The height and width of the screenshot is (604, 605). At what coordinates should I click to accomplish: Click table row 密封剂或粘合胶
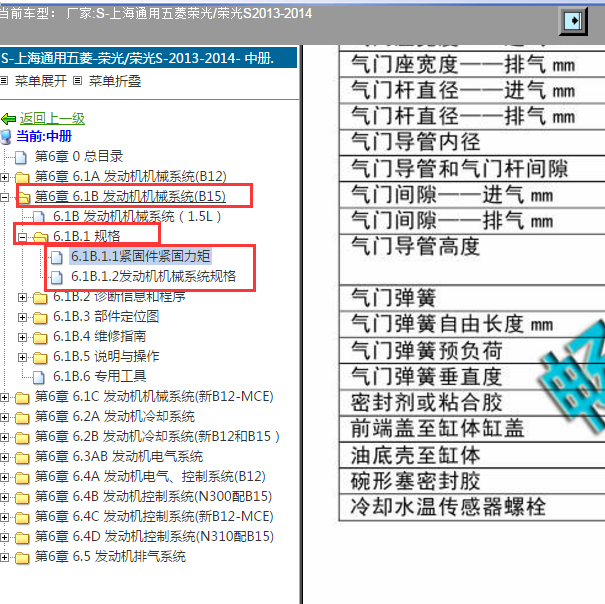coord(472,403)
